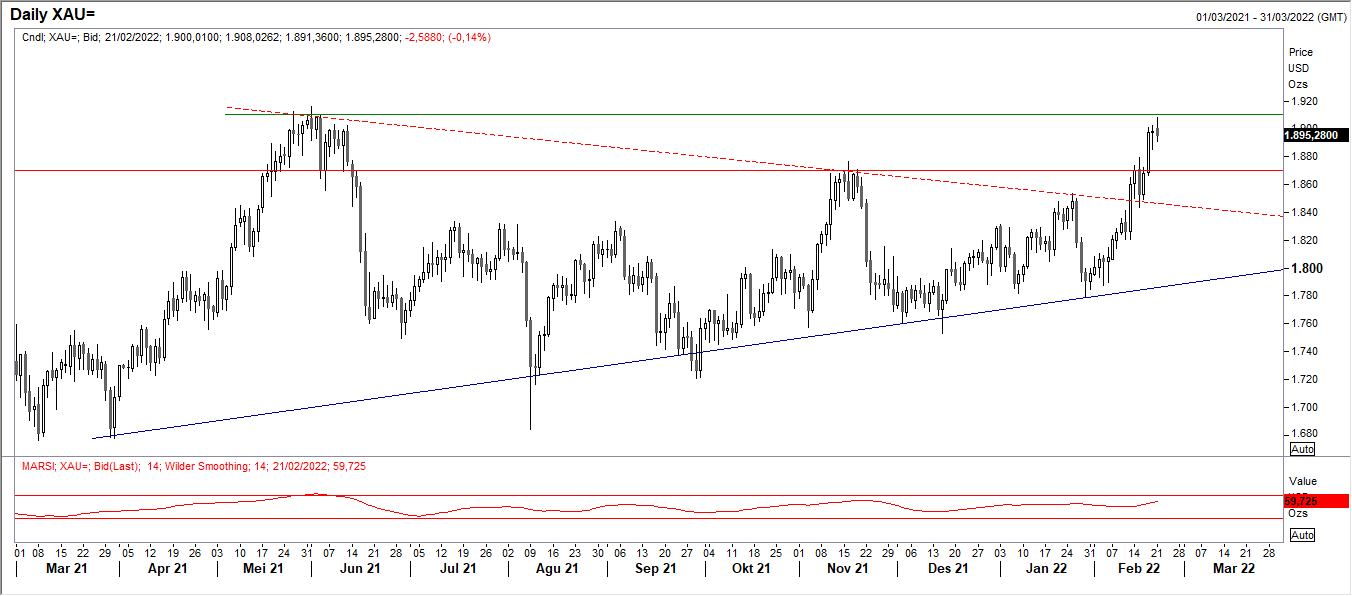1352x596 pixels.
Task: Click the "Jul 21" month label
Action: (x=457, y=569)
